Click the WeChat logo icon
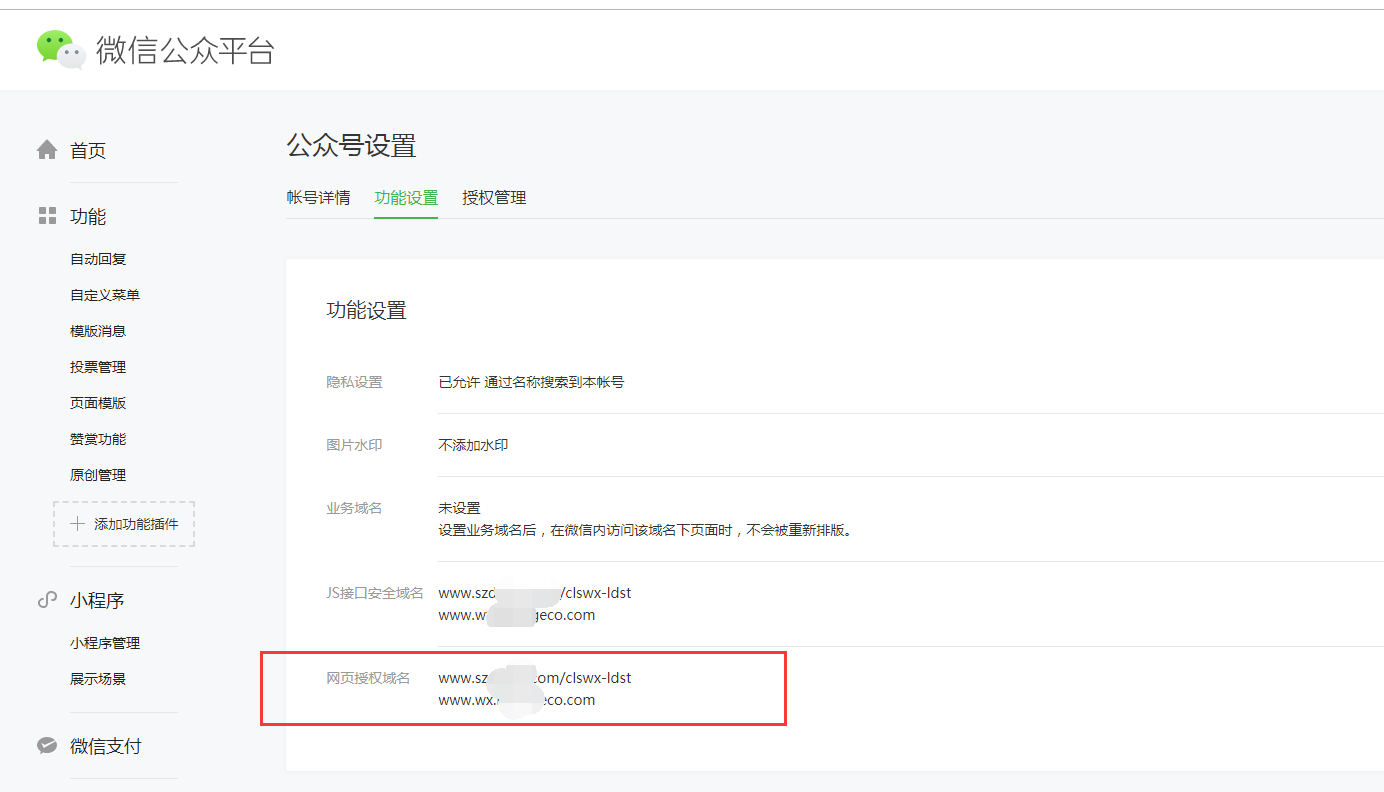The height and width of the screenshot is (792, 1384). point(61,49)
